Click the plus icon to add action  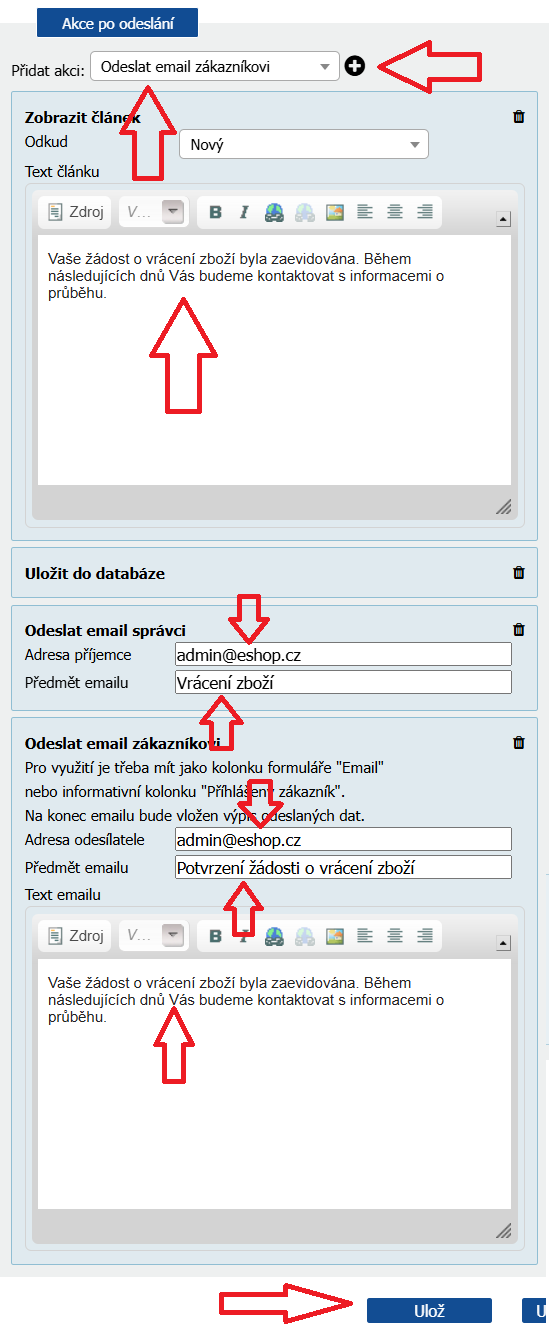click(354, 66)
